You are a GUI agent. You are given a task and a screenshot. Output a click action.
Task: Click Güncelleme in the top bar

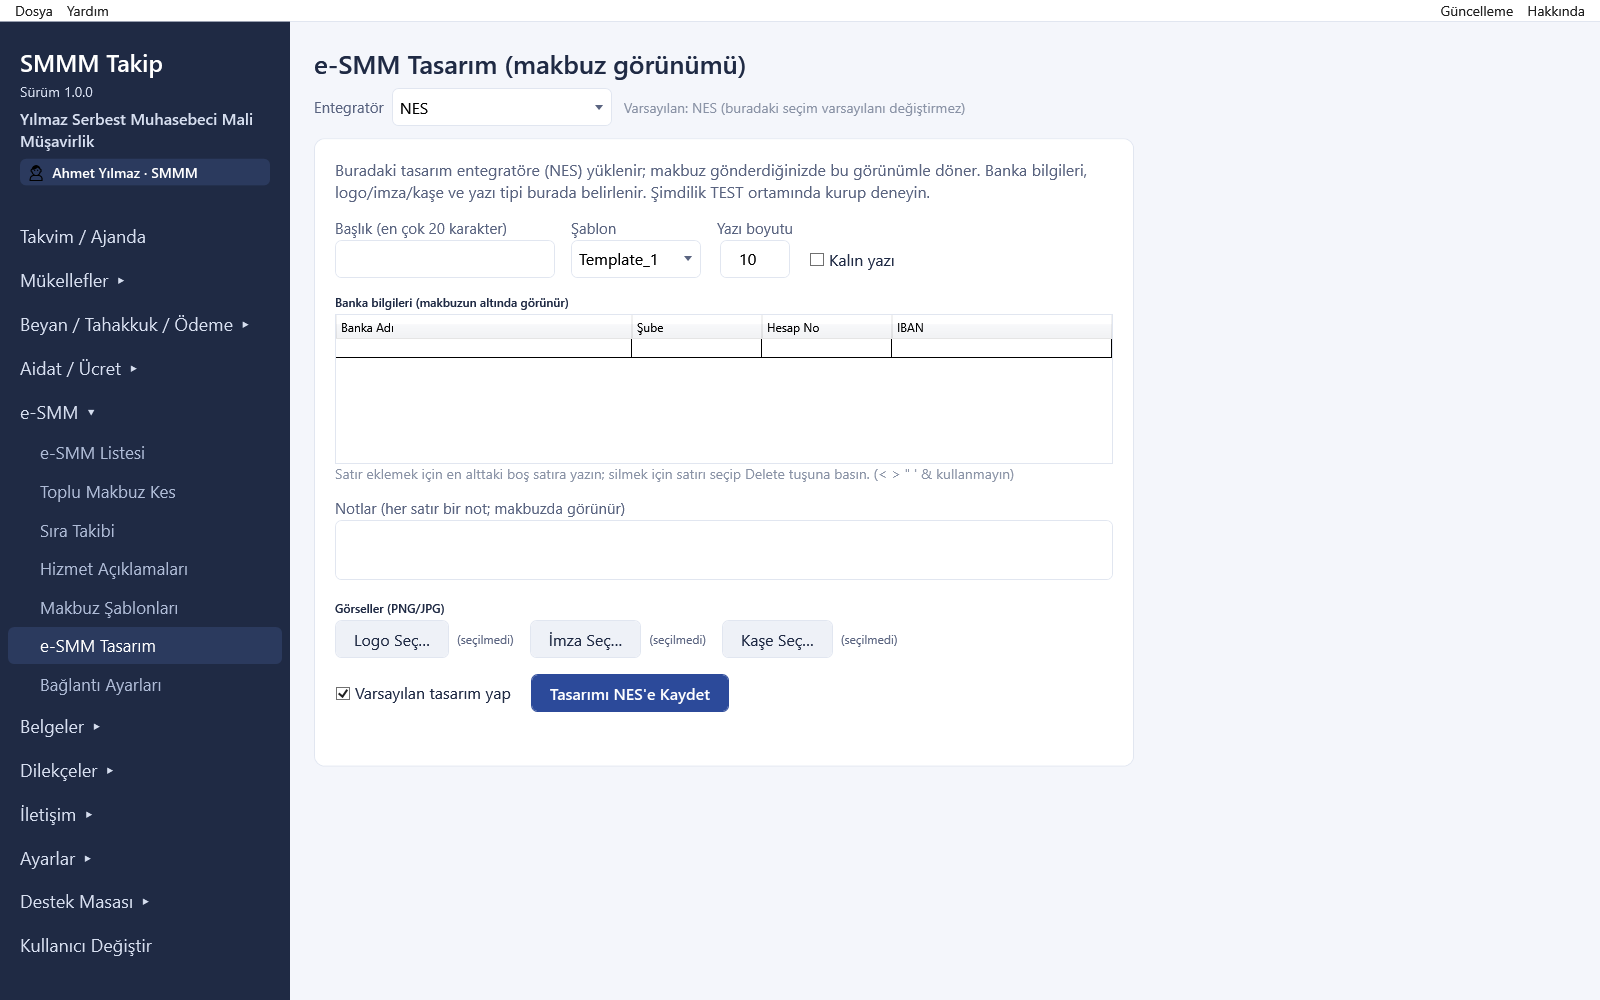(1476, 11)
